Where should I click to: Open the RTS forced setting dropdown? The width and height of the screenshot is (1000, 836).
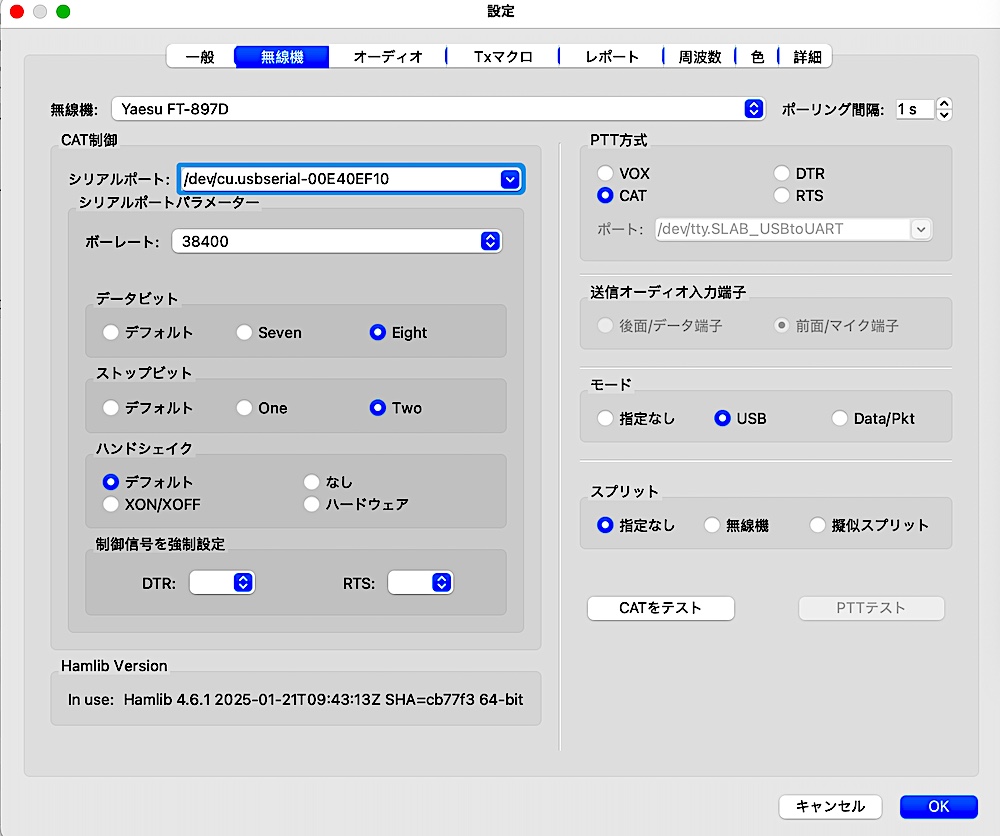tap(440, 583)
